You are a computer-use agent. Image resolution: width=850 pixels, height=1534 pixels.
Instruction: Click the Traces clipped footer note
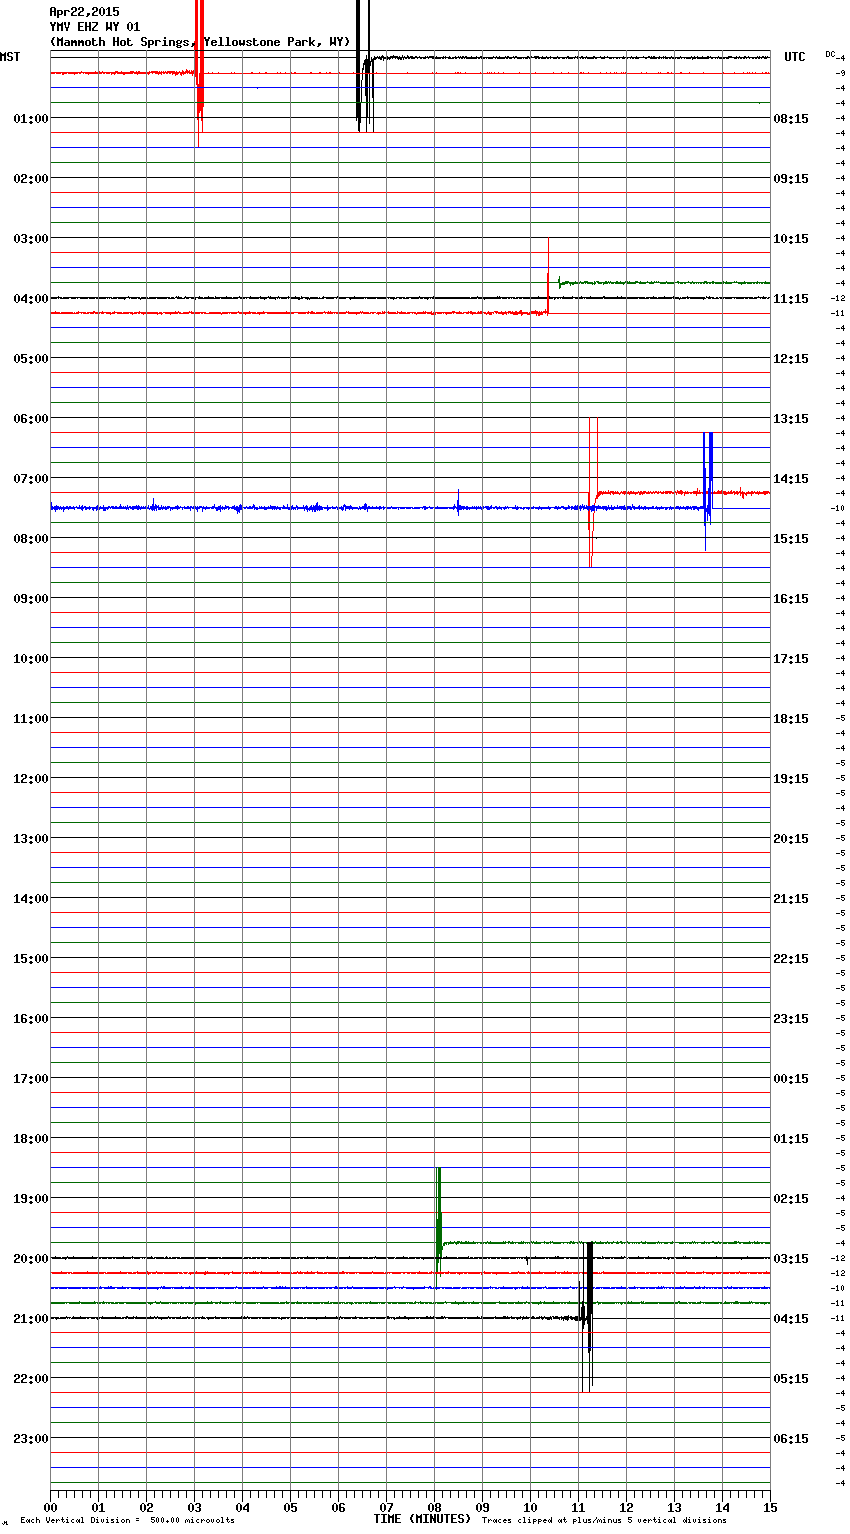tap(604, 1521)
